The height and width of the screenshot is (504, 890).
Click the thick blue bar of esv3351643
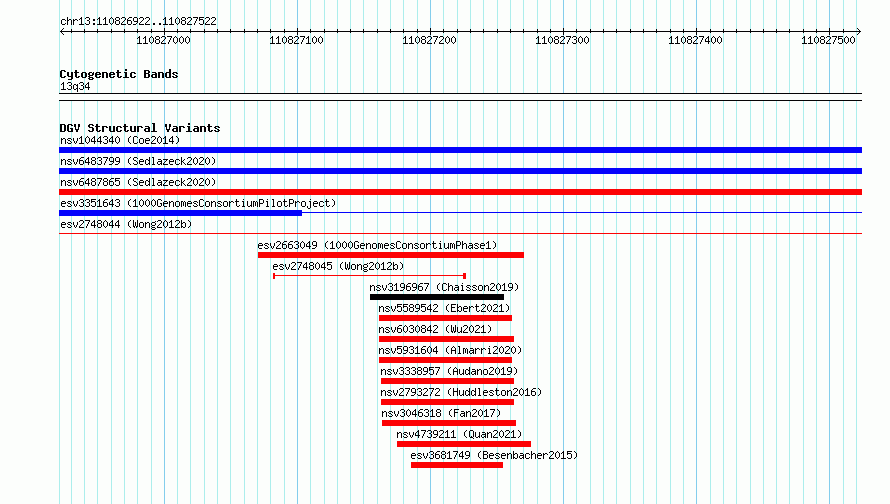180,213
